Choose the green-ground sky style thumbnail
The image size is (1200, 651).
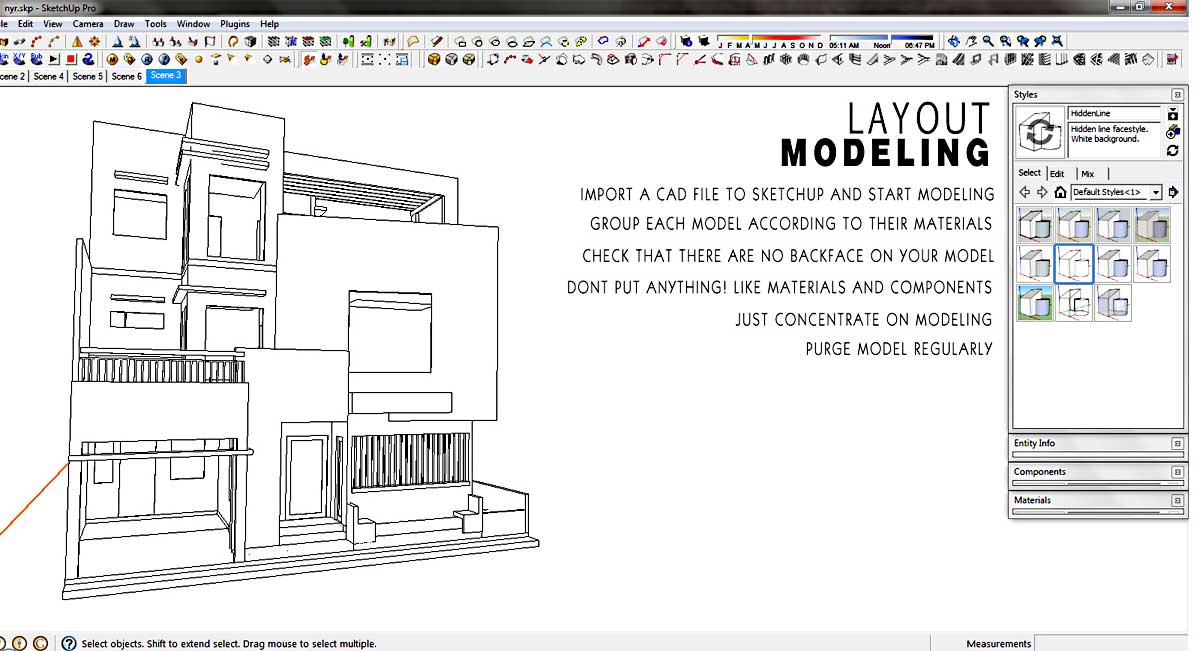1036,303
